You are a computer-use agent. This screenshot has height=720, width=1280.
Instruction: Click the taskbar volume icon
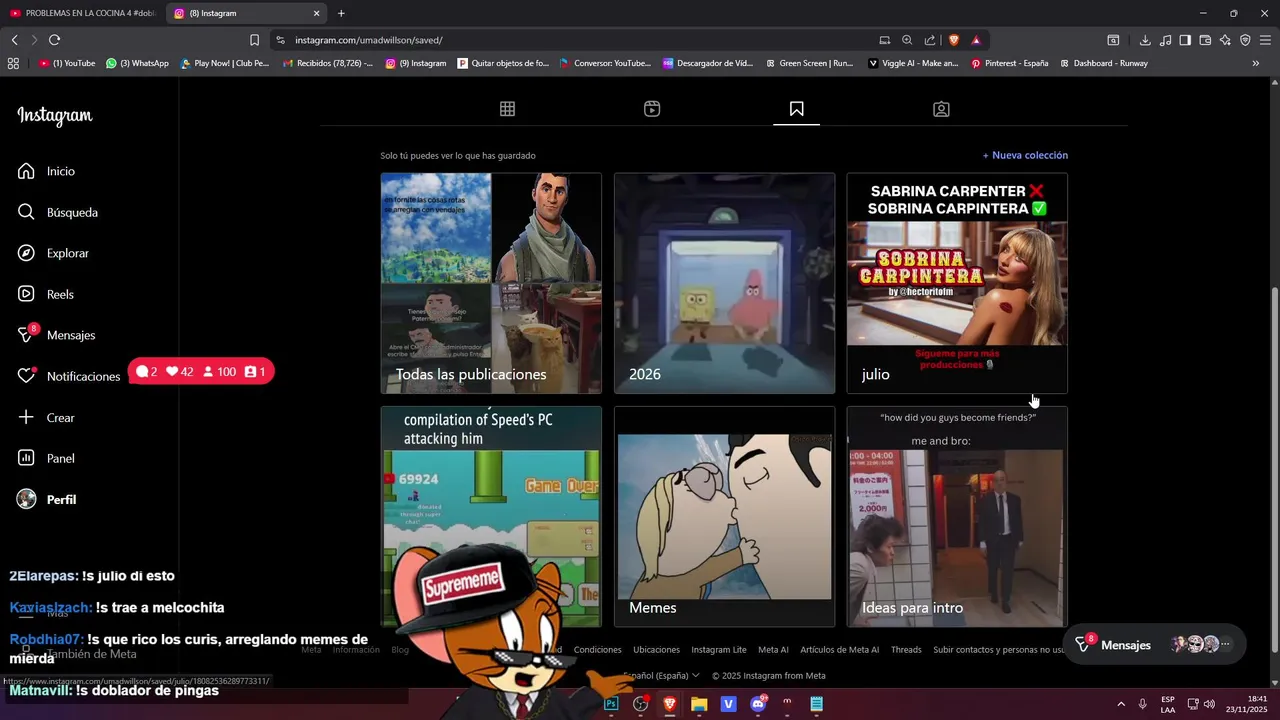(x=1209, y=704)
